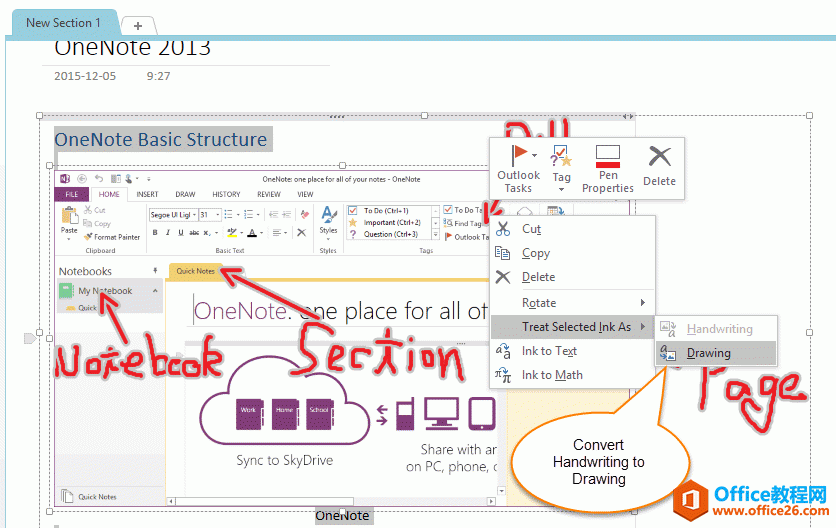Screen dimensions: 836x528
Task: Click the yellow highlight color button
Action: (231, 233)
